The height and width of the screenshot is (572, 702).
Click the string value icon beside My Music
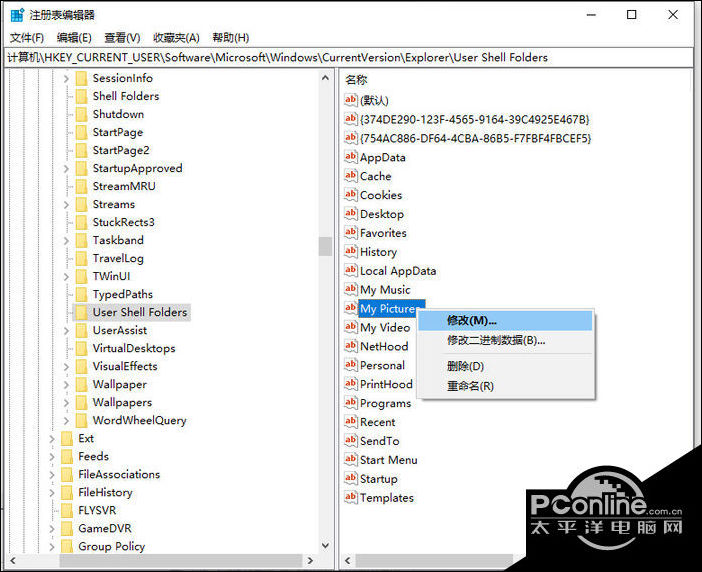[x=351, y=289]
